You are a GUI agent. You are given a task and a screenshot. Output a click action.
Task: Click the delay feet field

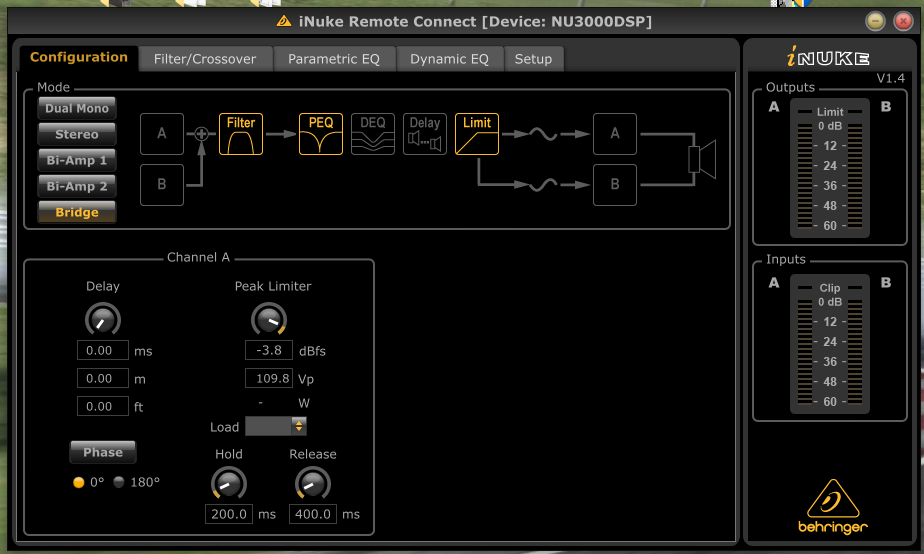103,406
